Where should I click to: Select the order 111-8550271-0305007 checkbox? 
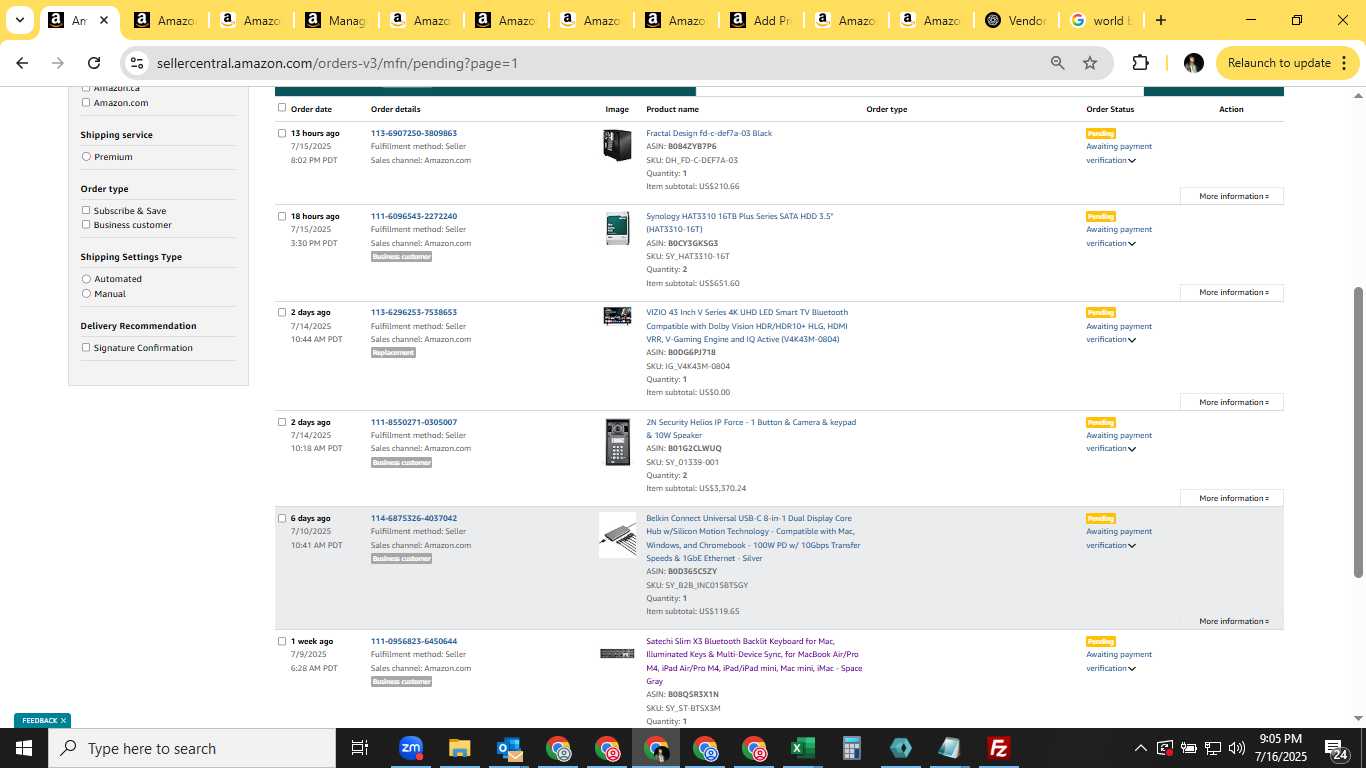pos(282,422)
